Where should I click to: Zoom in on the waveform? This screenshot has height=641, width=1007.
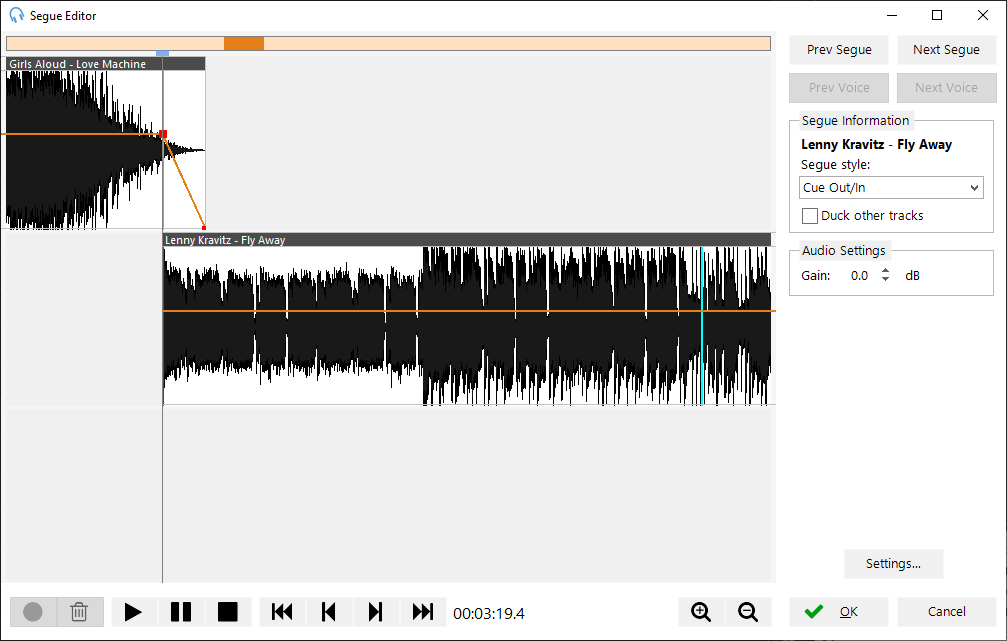701,612
